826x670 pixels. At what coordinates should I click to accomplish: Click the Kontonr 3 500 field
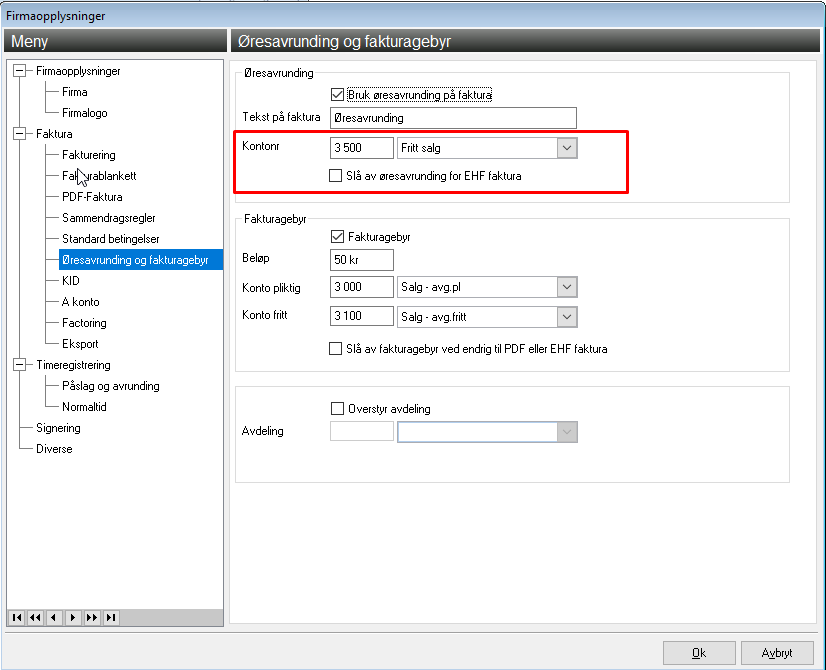pyautogui.click(x=361, y=148)
